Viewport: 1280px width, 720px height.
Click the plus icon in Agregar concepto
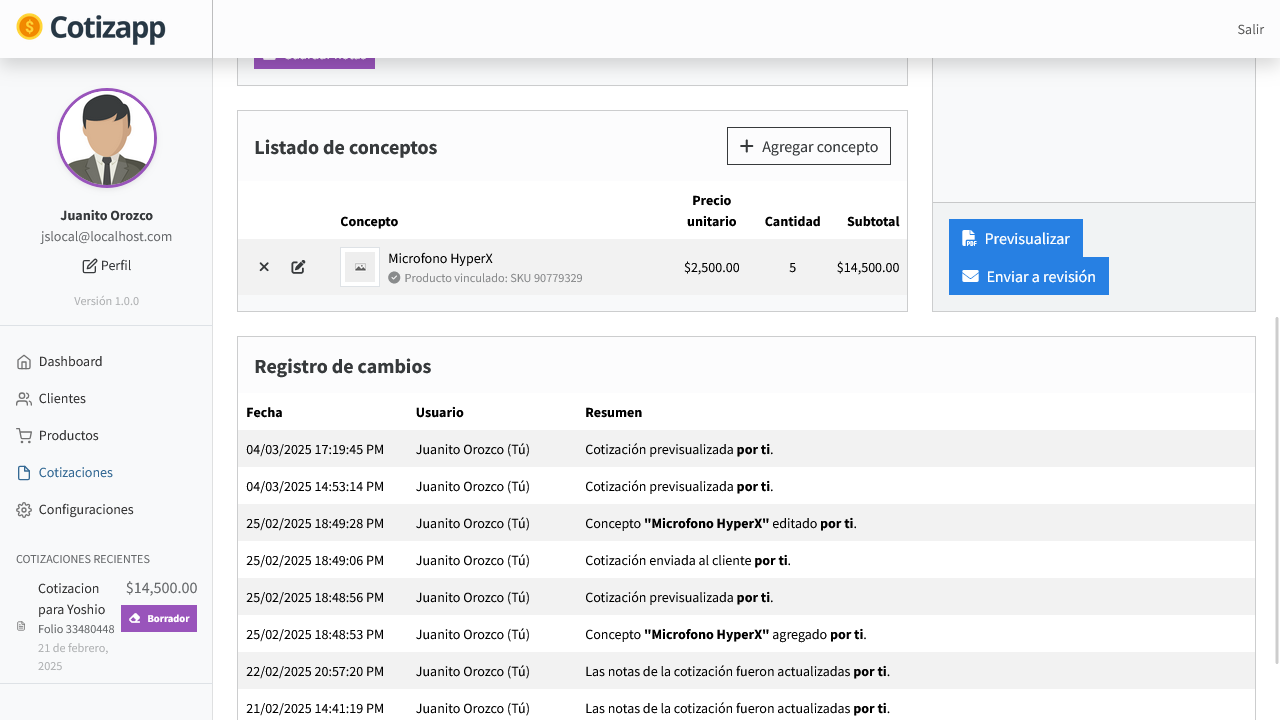(746, 146)
